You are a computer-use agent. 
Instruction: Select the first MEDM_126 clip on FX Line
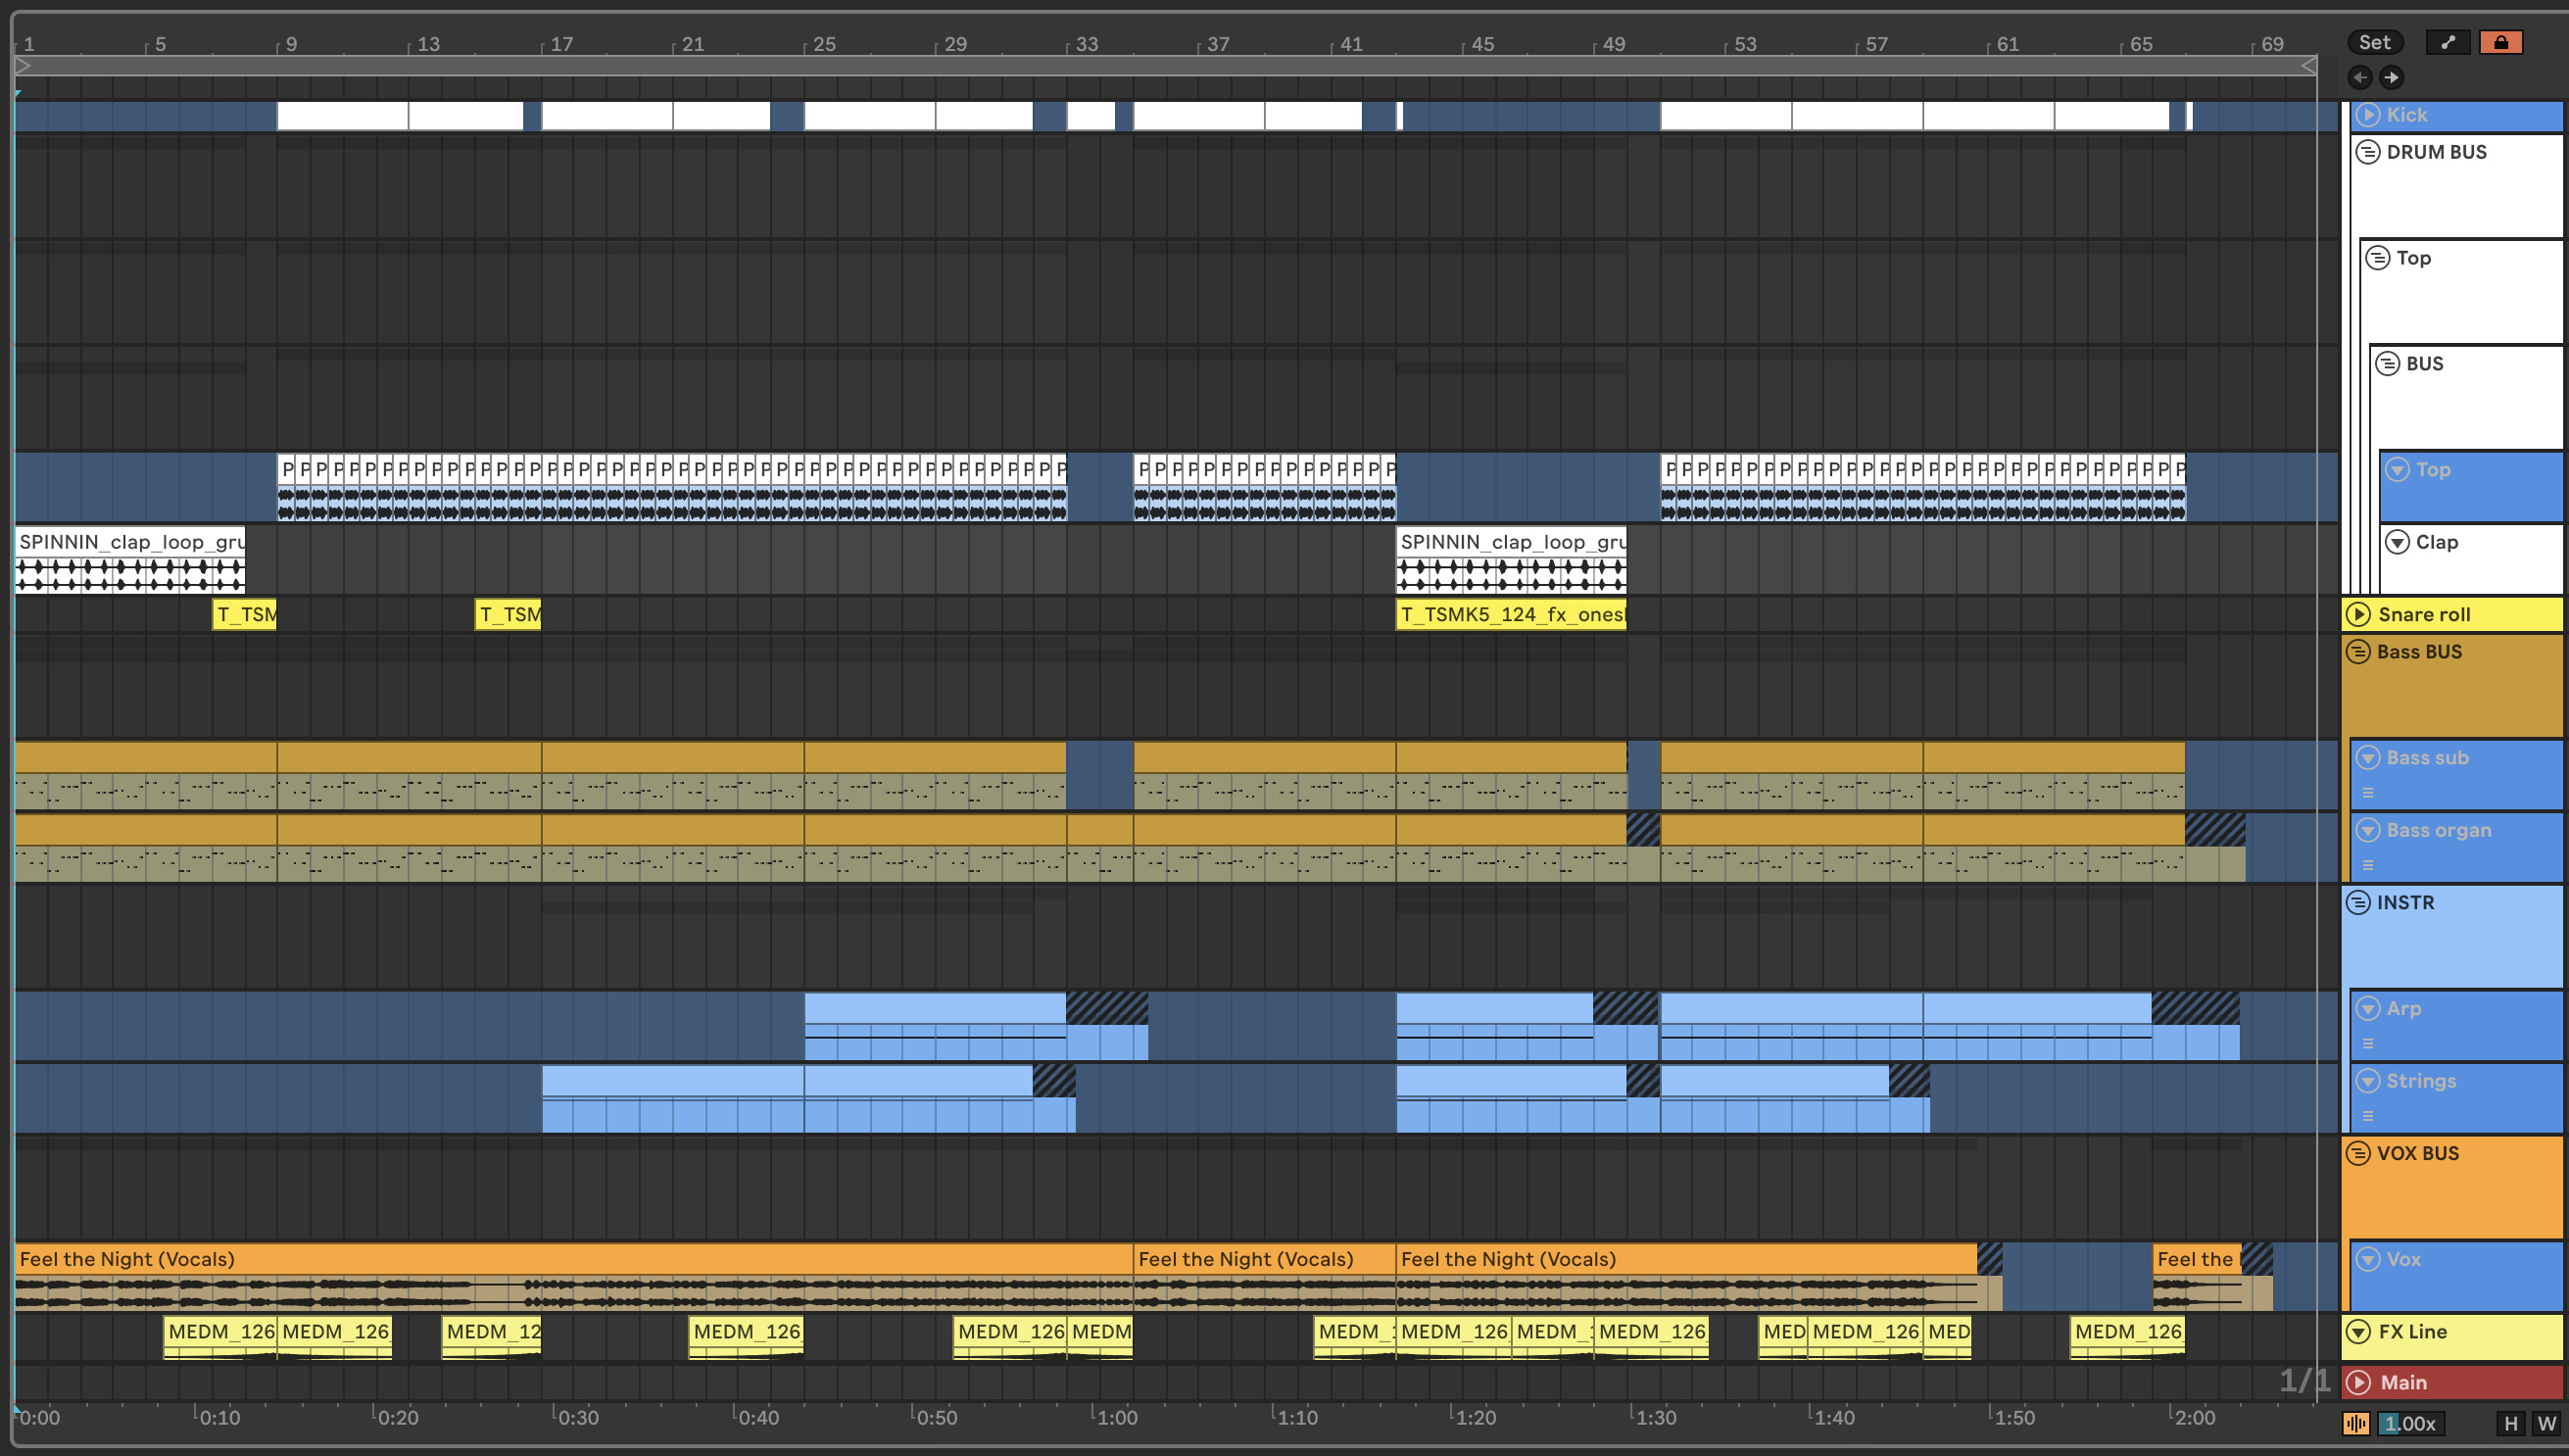(x=220, y=1338)
